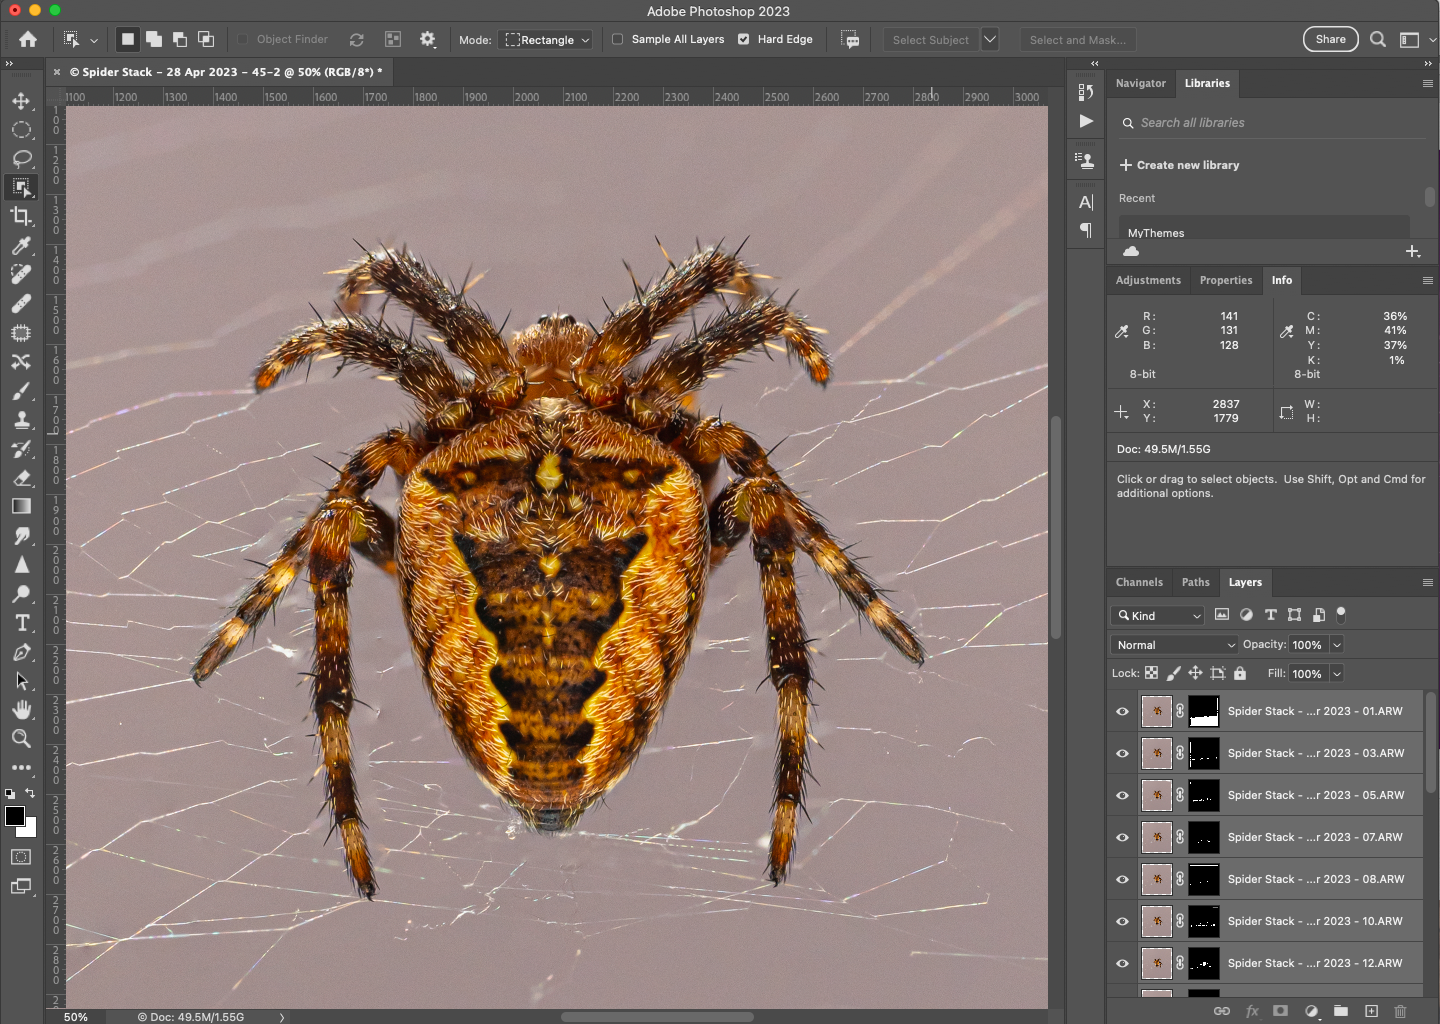Open the Fill slider dropdown arrow
Image resolution: width=1440 pixels, height=1024 pixels.
click(1337, 674)
